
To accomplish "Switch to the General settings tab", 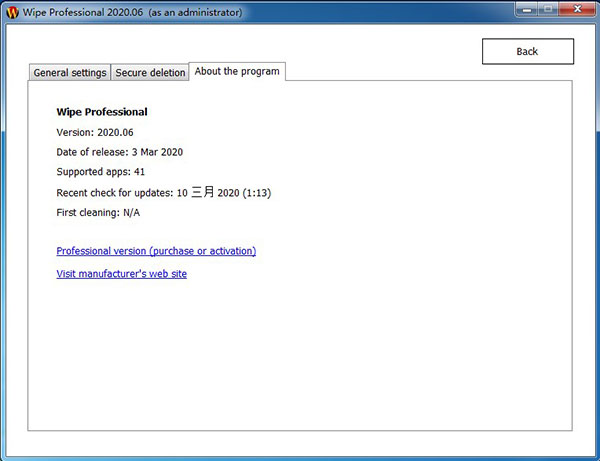I will pyautogui.click(x=70, y=72).
